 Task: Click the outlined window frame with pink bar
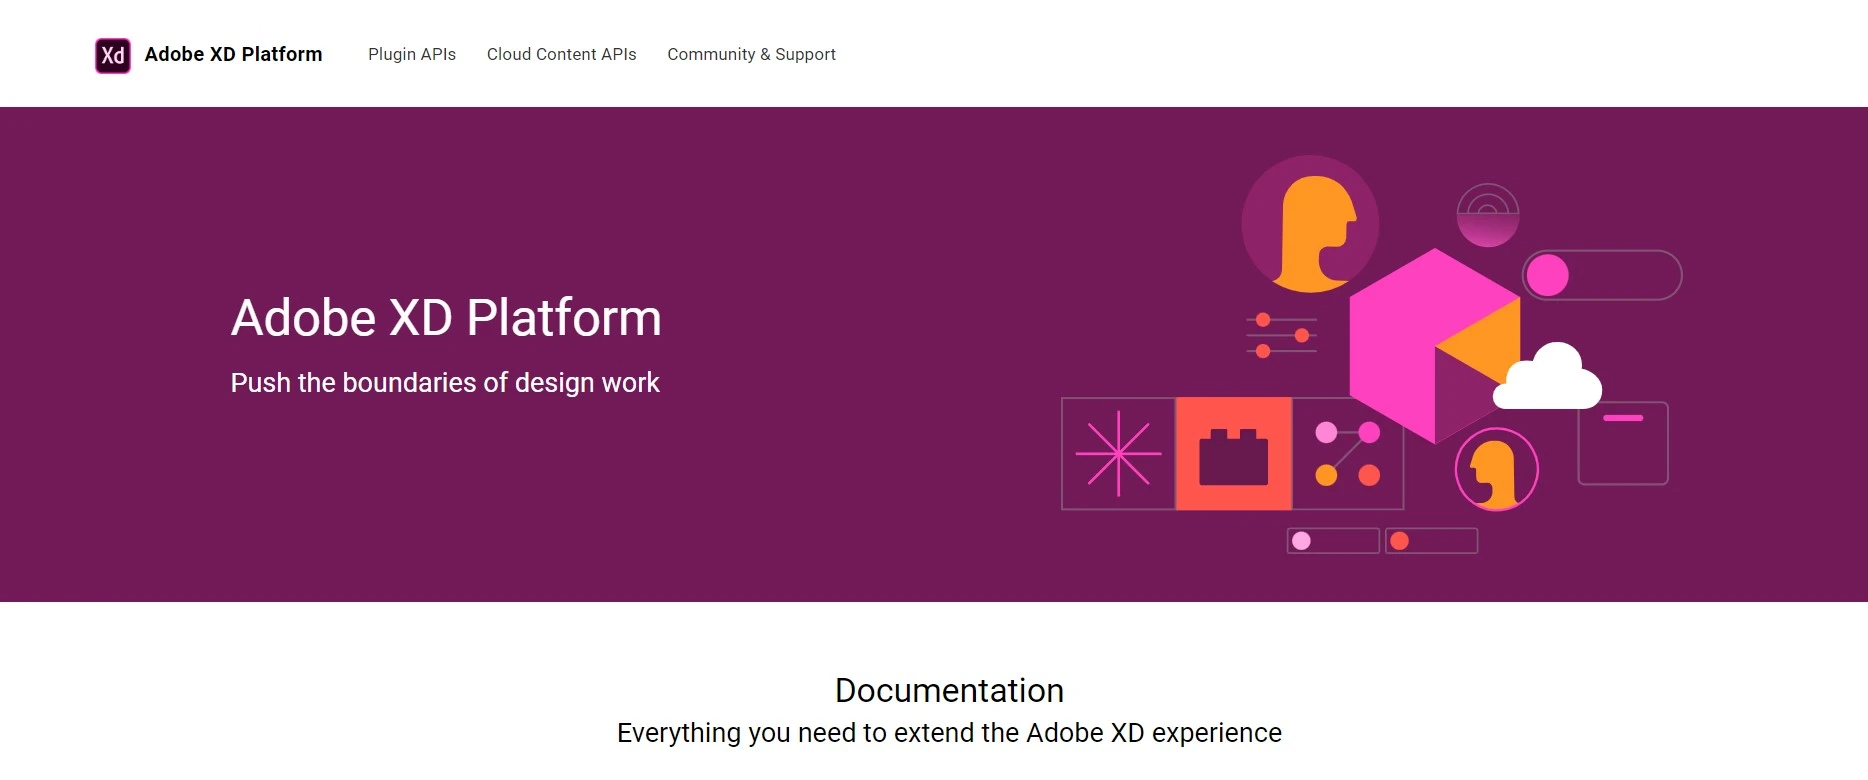pyautogui.click(x=1623, y=444)
